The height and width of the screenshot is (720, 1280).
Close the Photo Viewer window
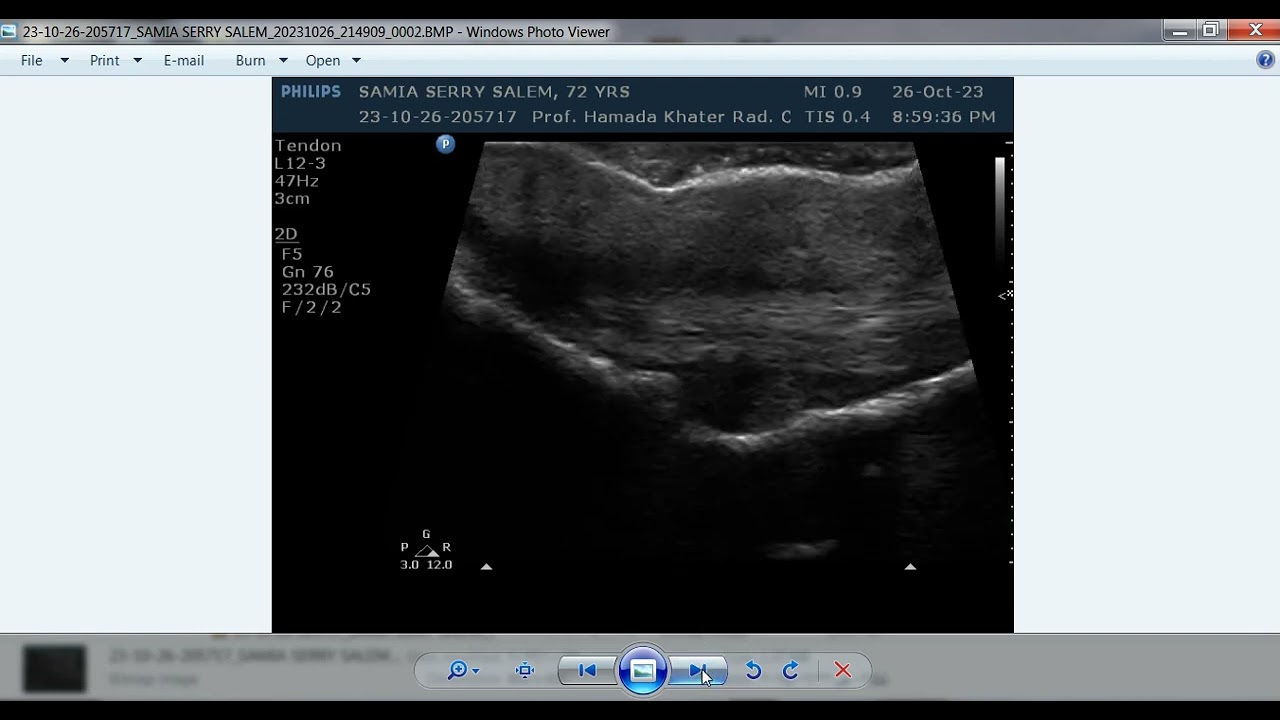[x=1256, y=31]
